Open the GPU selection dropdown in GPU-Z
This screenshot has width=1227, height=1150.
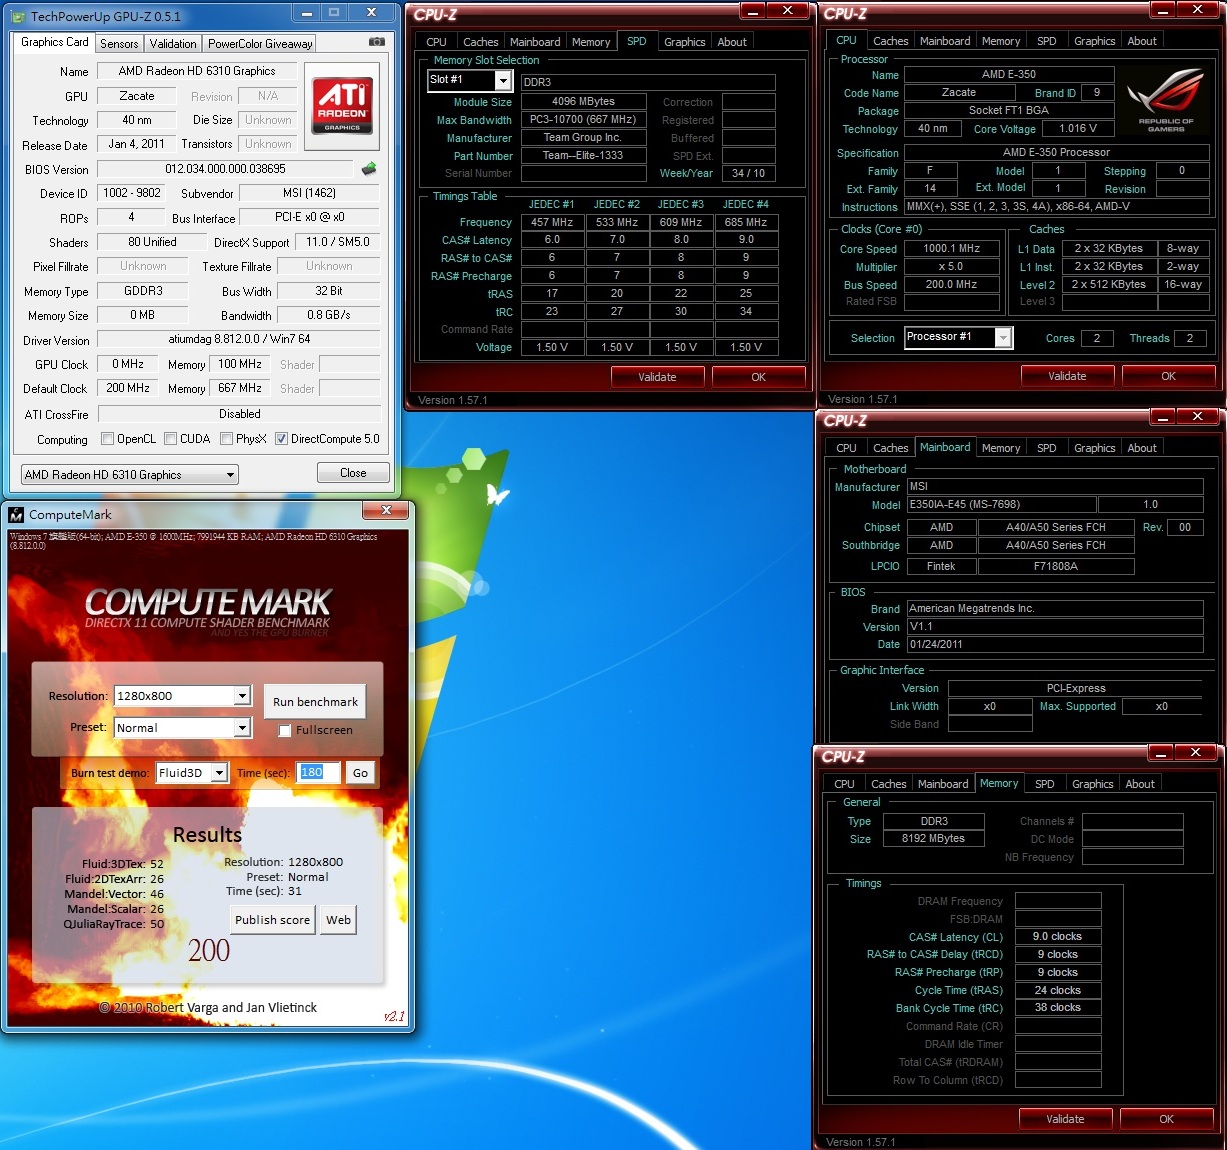click(x=130, y=475)
